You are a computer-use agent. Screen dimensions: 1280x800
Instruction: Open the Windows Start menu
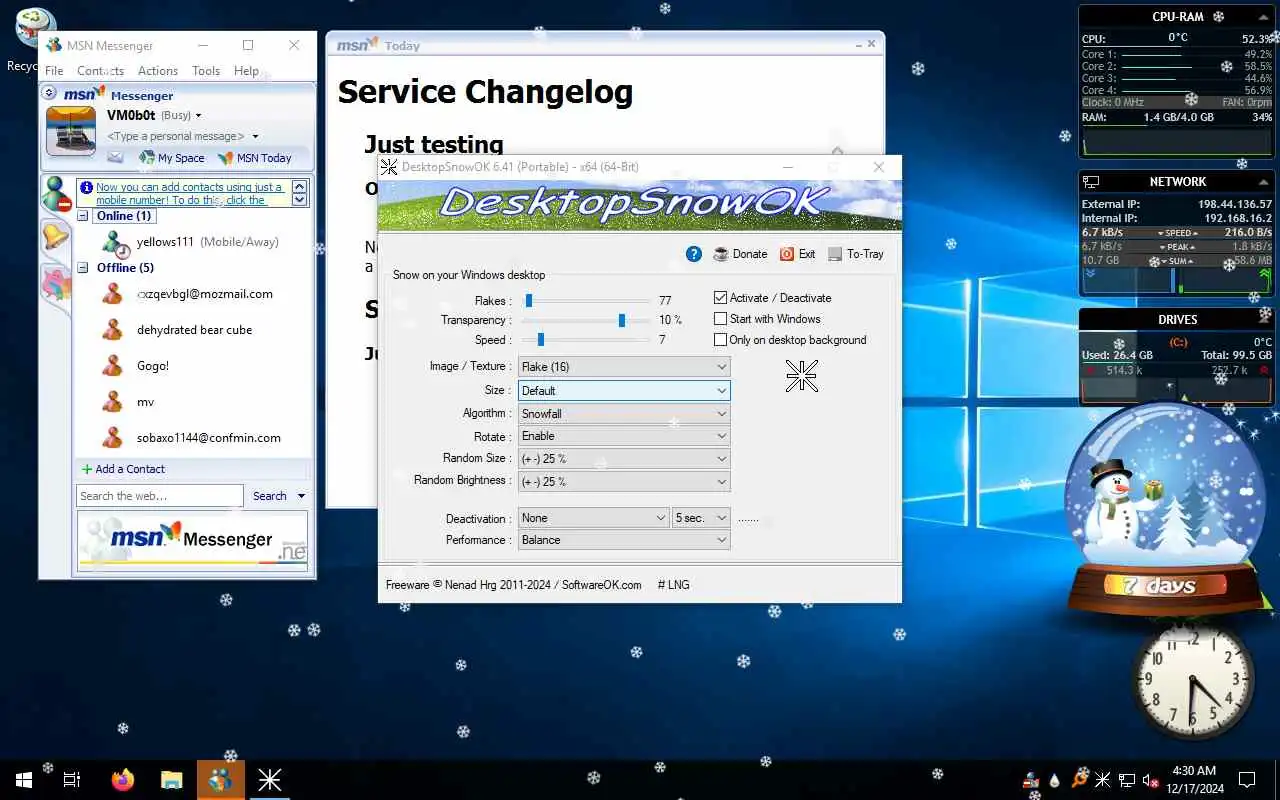click(24, 780)
